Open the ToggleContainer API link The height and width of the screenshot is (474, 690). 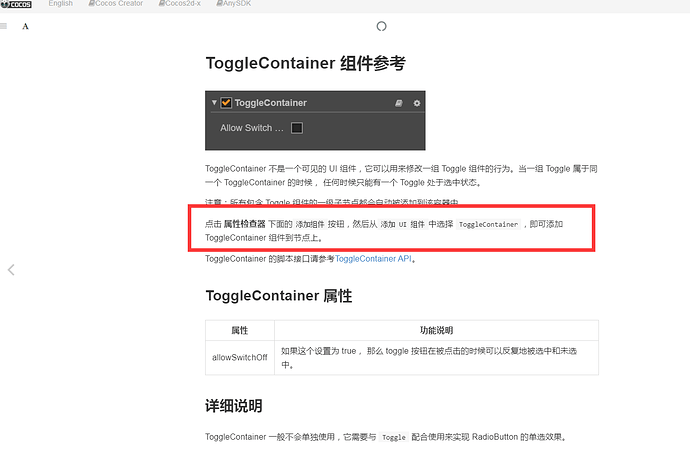point(373,259)
